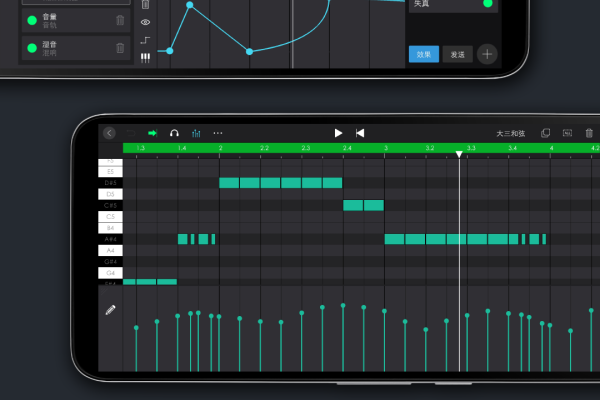Click the rewind to start button
The width and height of the screenshot is (600, 400).
(x=360, y=133)
